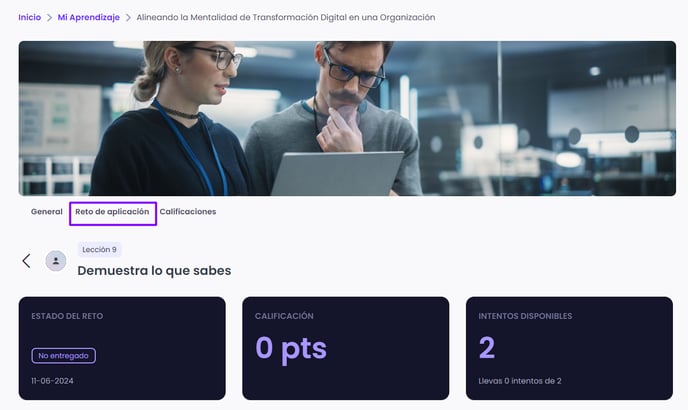688x410 pixels.
Task: Click the date 11-06-2024
Action: pos(52,381)
